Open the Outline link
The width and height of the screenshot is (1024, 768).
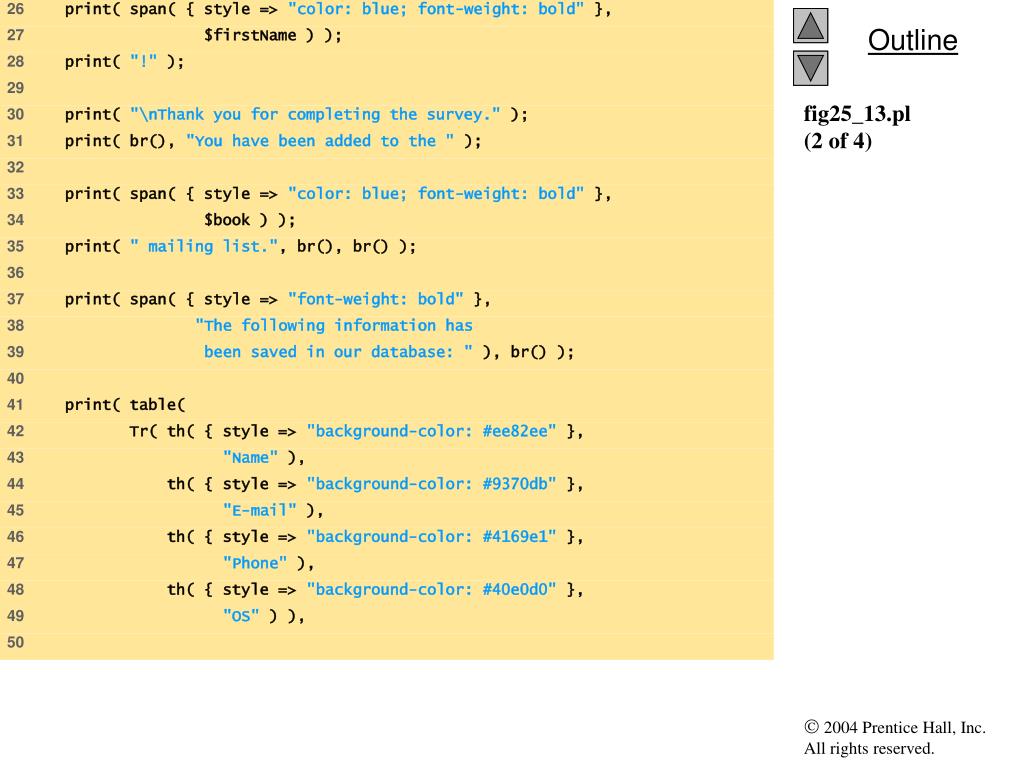(x=912, y=40)
